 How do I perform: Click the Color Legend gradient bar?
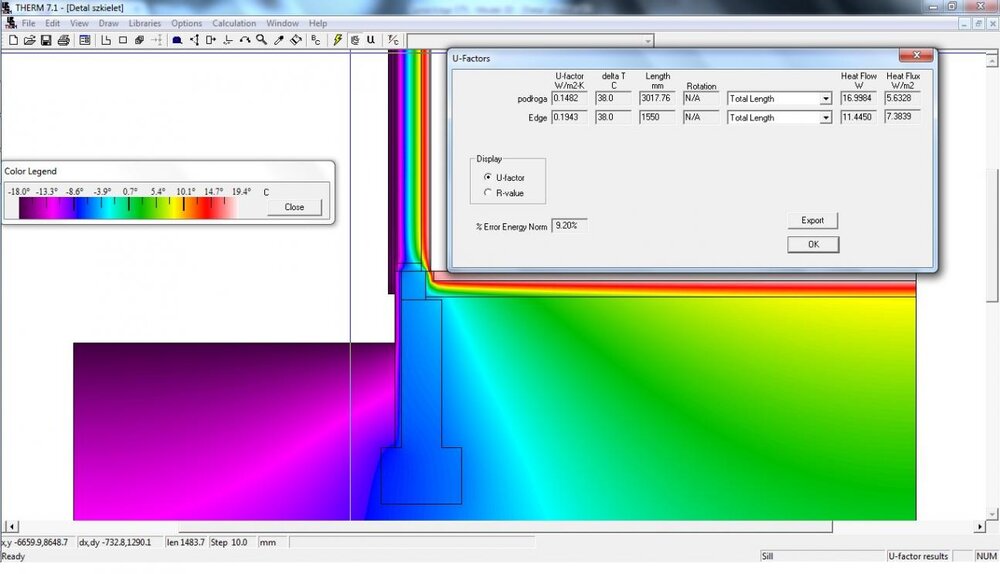click(127, 207)
